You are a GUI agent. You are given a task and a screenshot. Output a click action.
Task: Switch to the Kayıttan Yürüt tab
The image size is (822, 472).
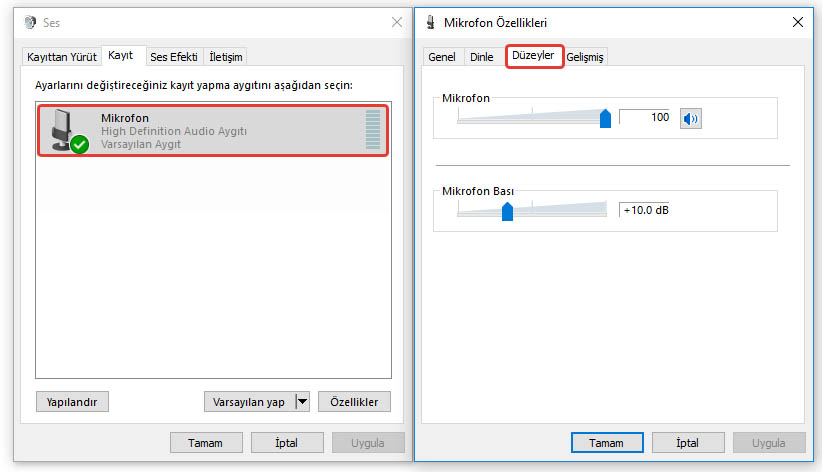(61, 57)
